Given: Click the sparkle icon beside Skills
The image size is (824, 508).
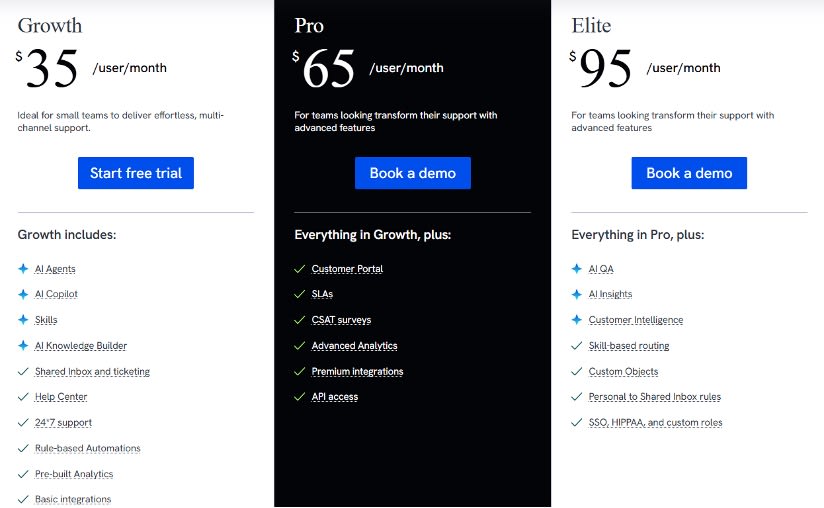Looking at the screenshot, I should (x=23, y=319).
